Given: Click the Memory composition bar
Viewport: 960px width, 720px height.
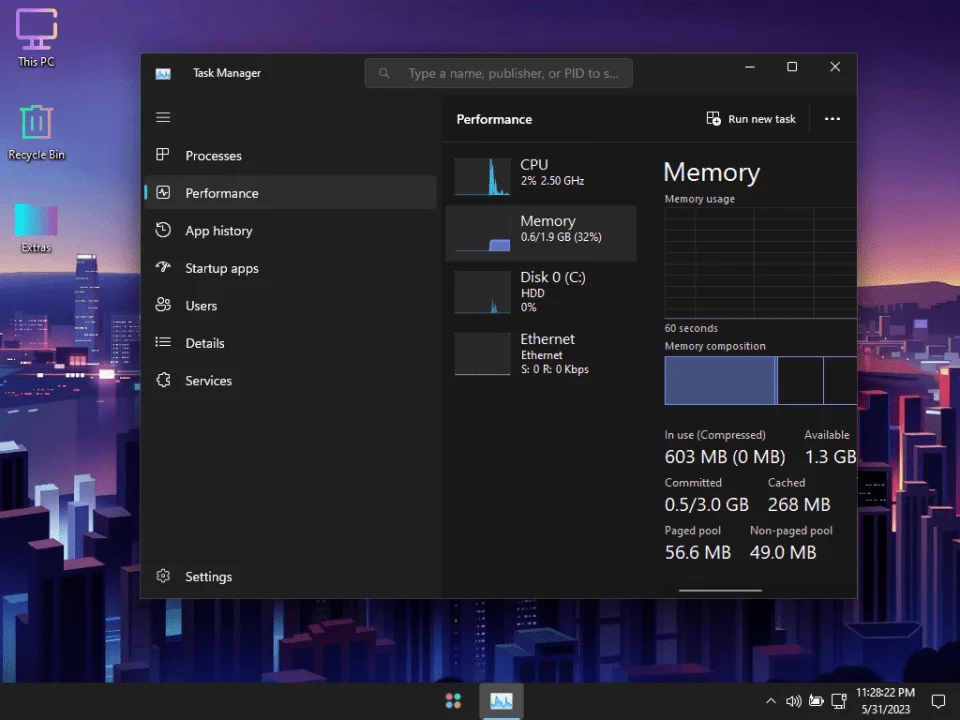Looking at the screenshot, I should (x=760, y=380).
